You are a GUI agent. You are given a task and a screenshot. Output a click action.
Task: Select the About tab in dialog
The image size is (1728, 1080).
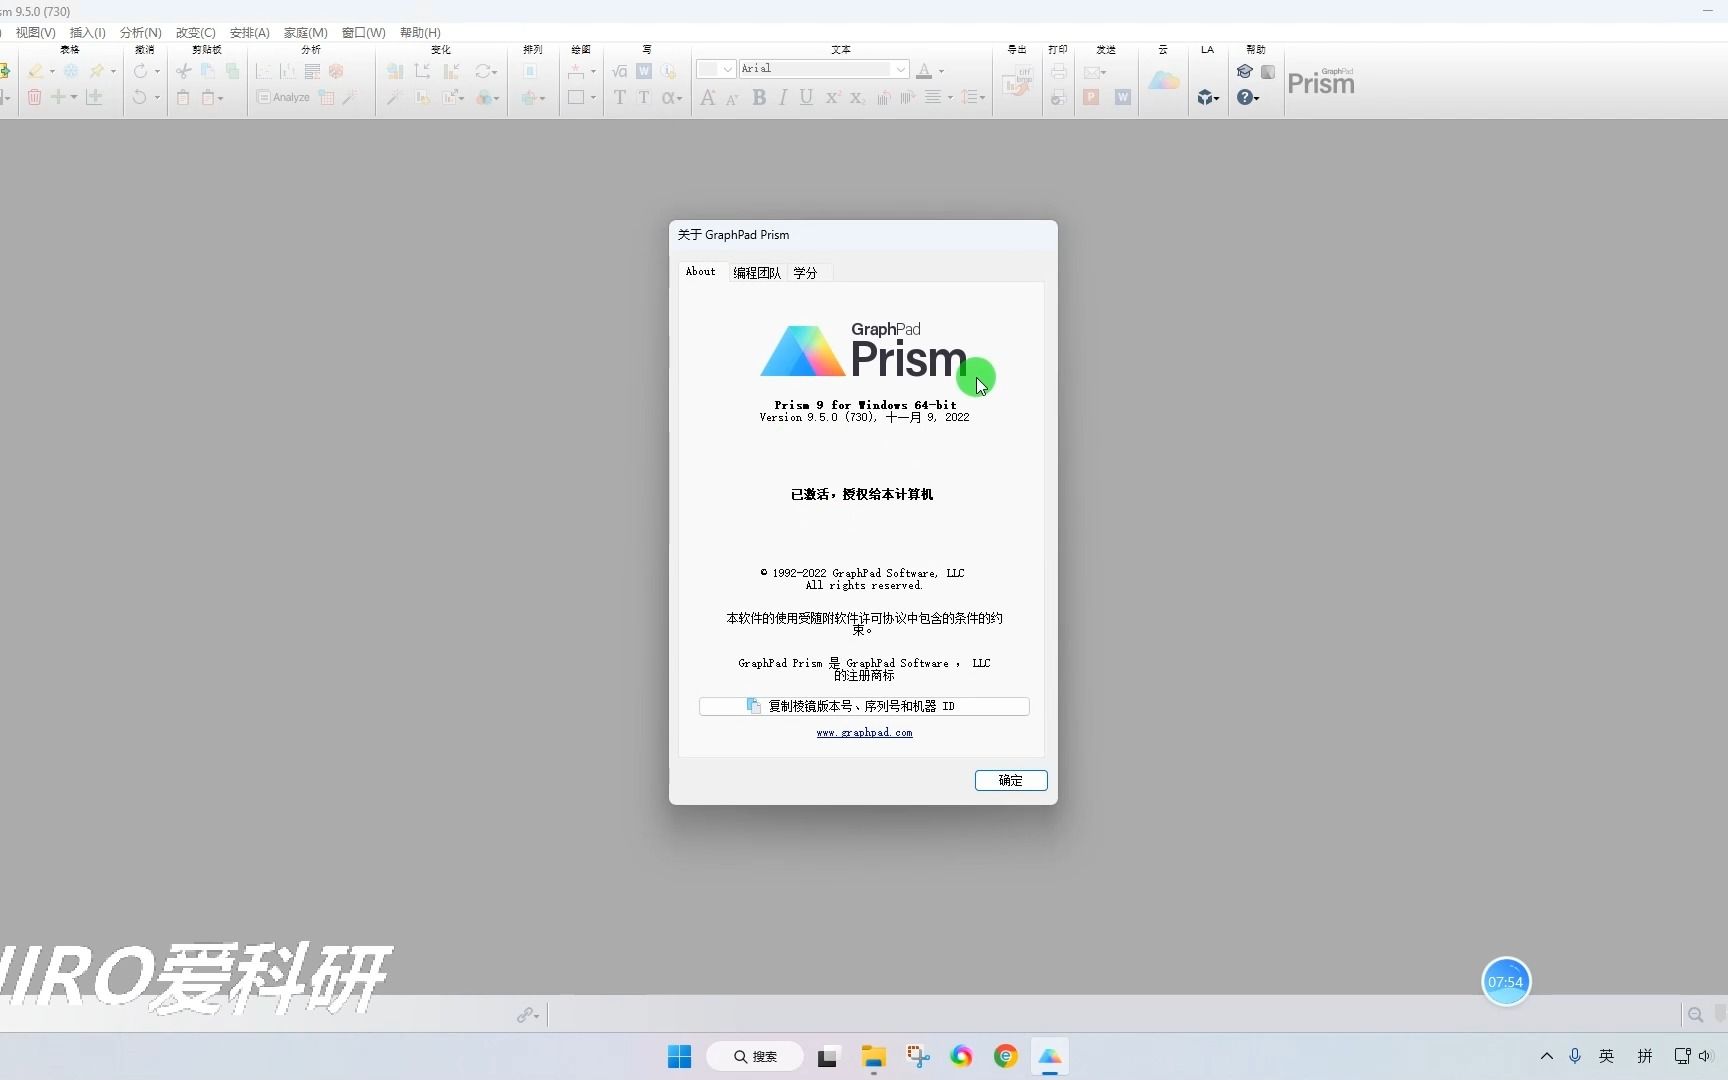coord(700,271)
